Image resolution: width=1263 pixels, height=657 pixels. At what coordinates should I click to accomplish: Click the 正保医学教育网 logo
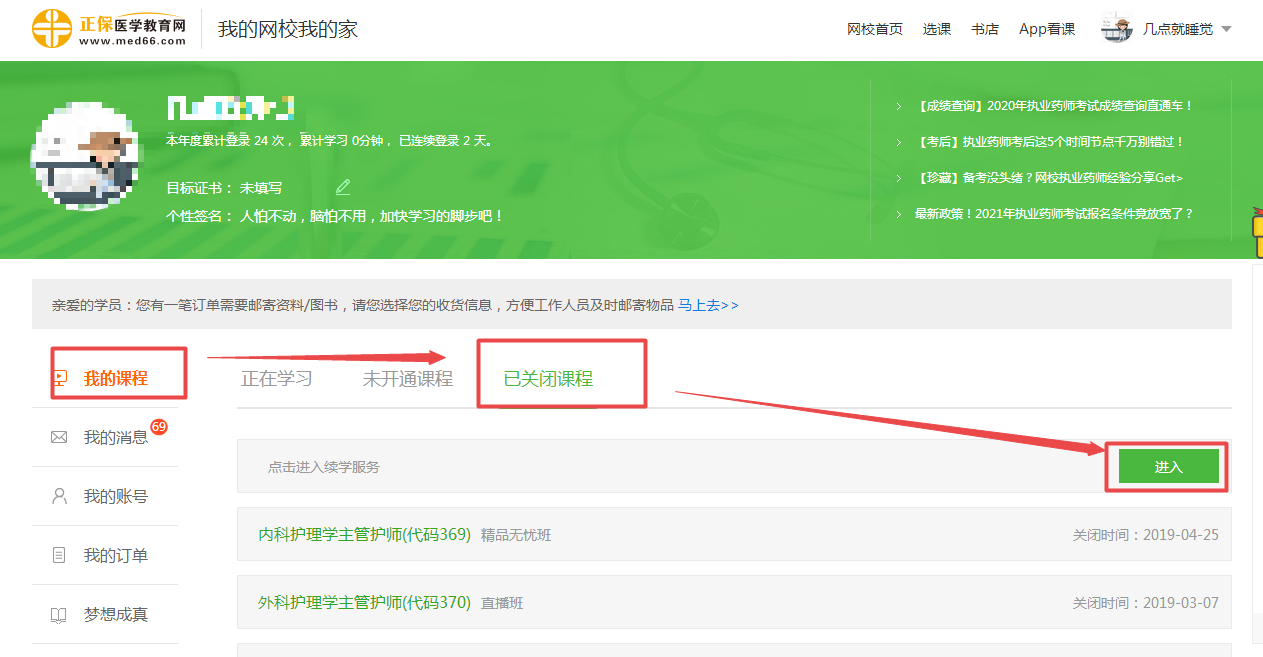[x=109, y=29]
